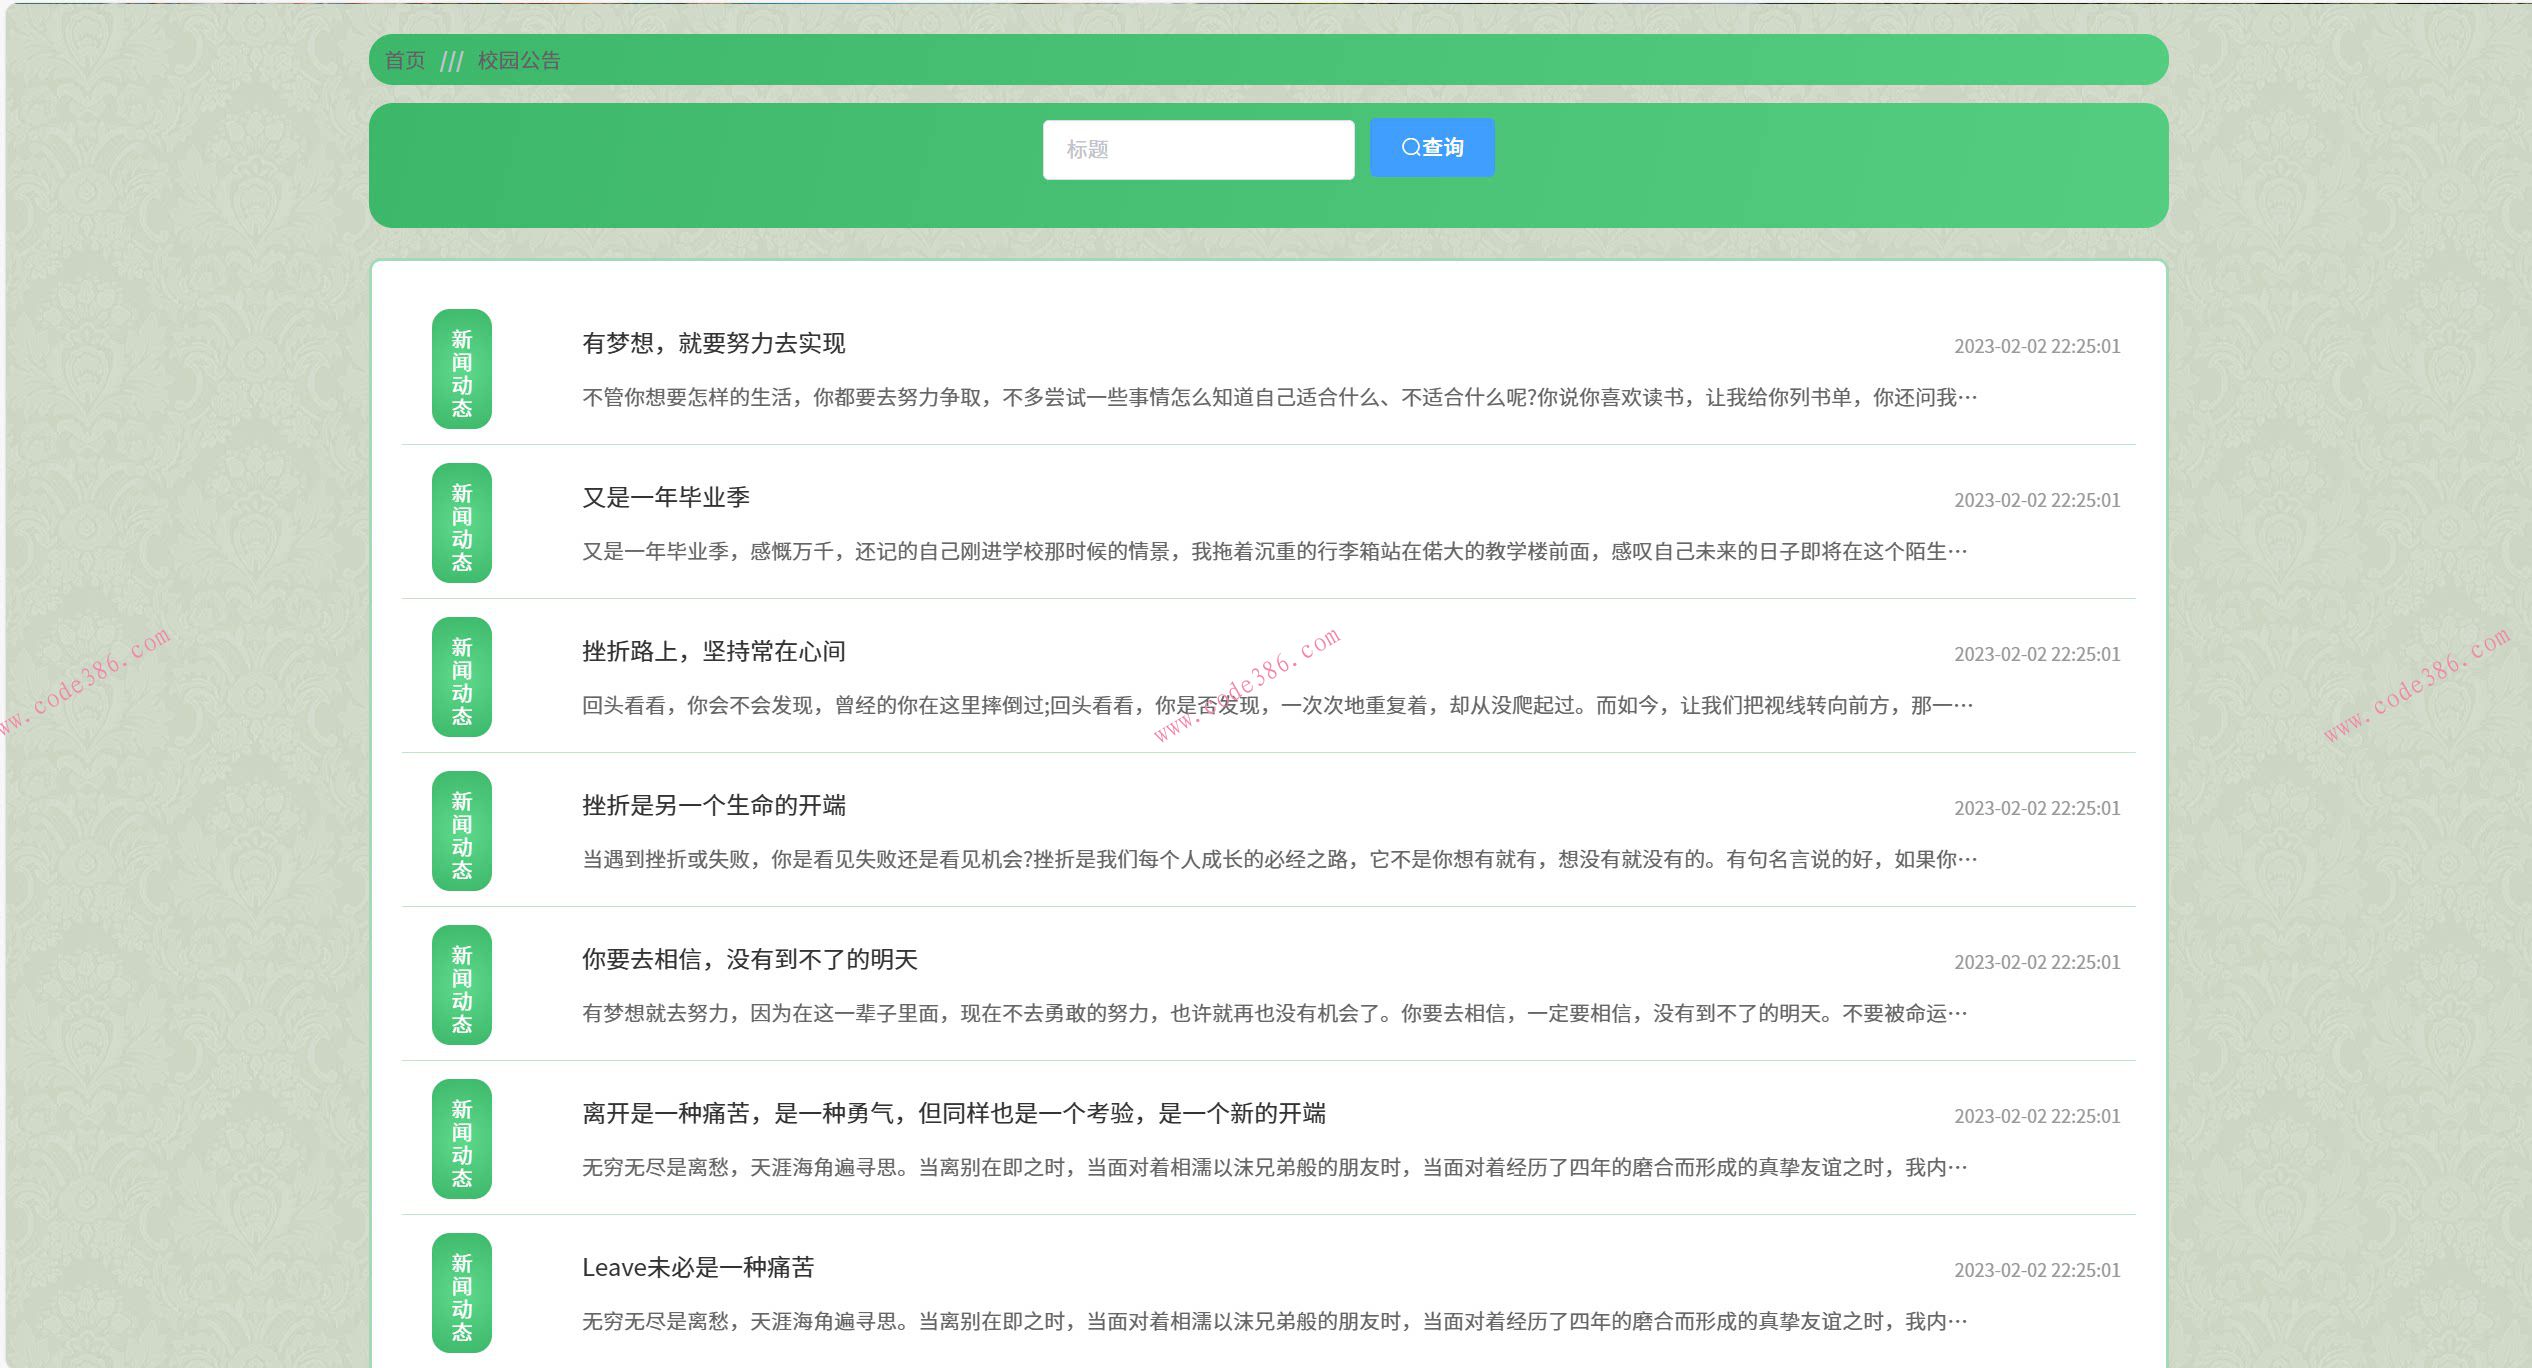Click the 新闻动态 badge beside Leave未必是一种痛苦
2532x1368 pixels.
tap(461, 1293)
